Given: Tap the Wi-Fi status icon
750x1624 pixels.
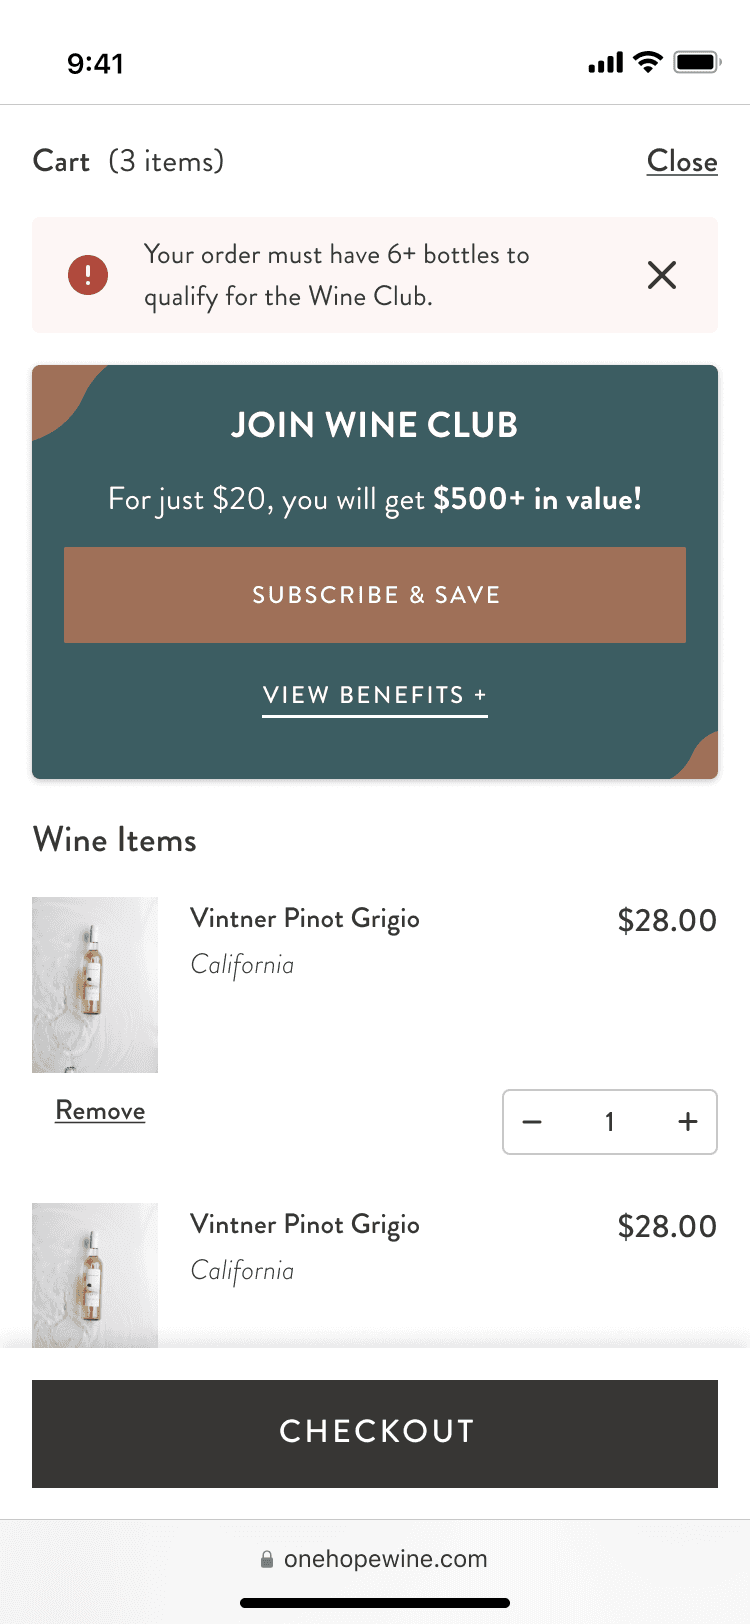Looking at the screenshot, I should click(648, 63).
